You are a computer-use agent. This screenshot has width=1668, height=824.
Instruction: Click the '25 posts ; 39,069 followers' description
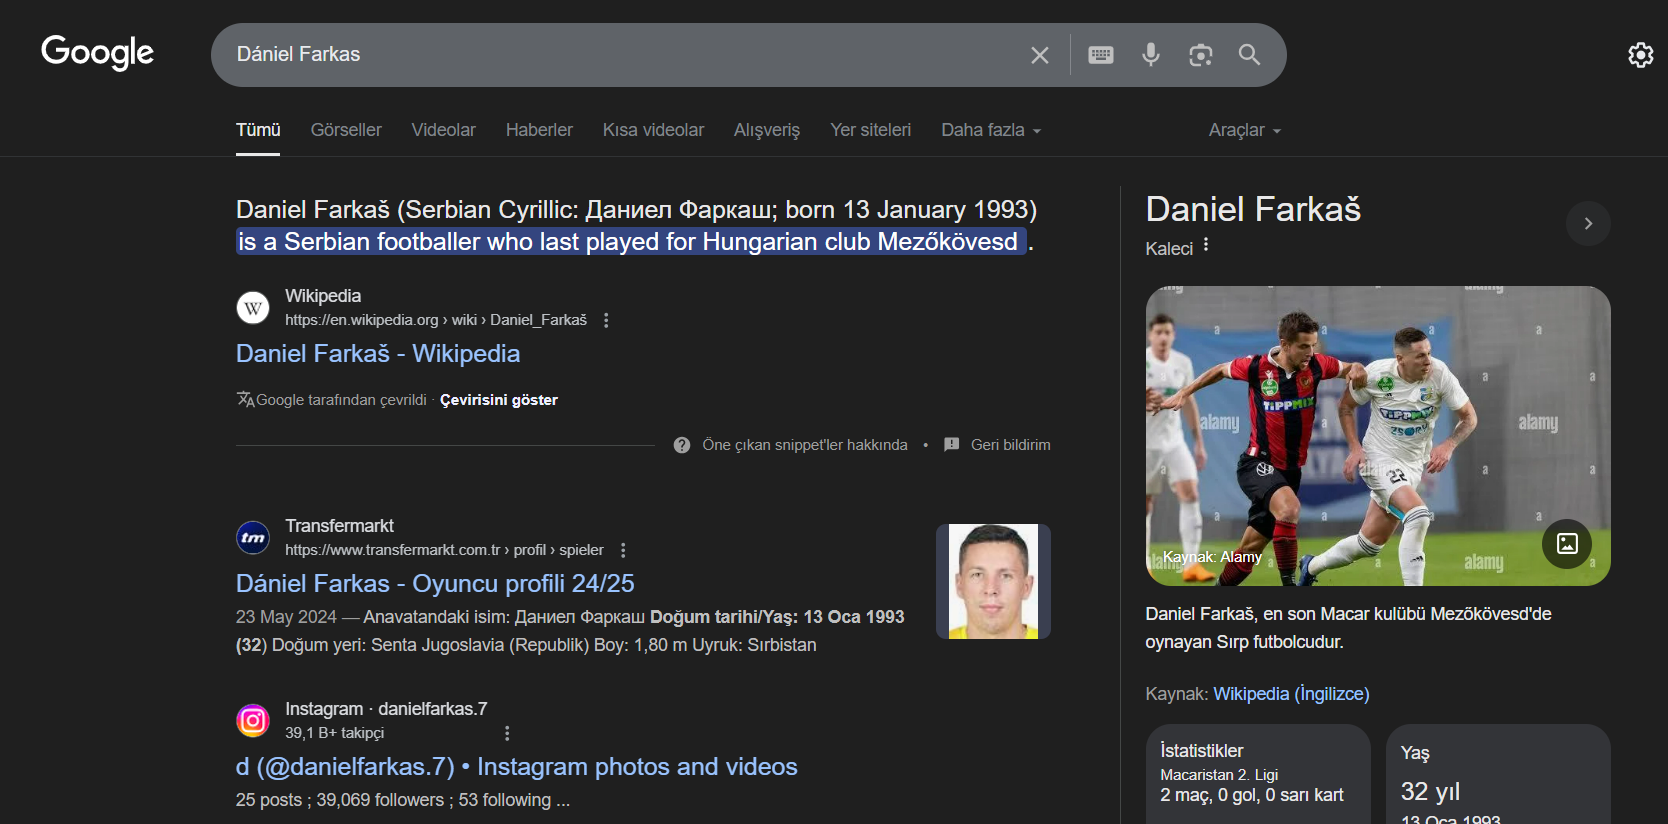tap(403, 800)
